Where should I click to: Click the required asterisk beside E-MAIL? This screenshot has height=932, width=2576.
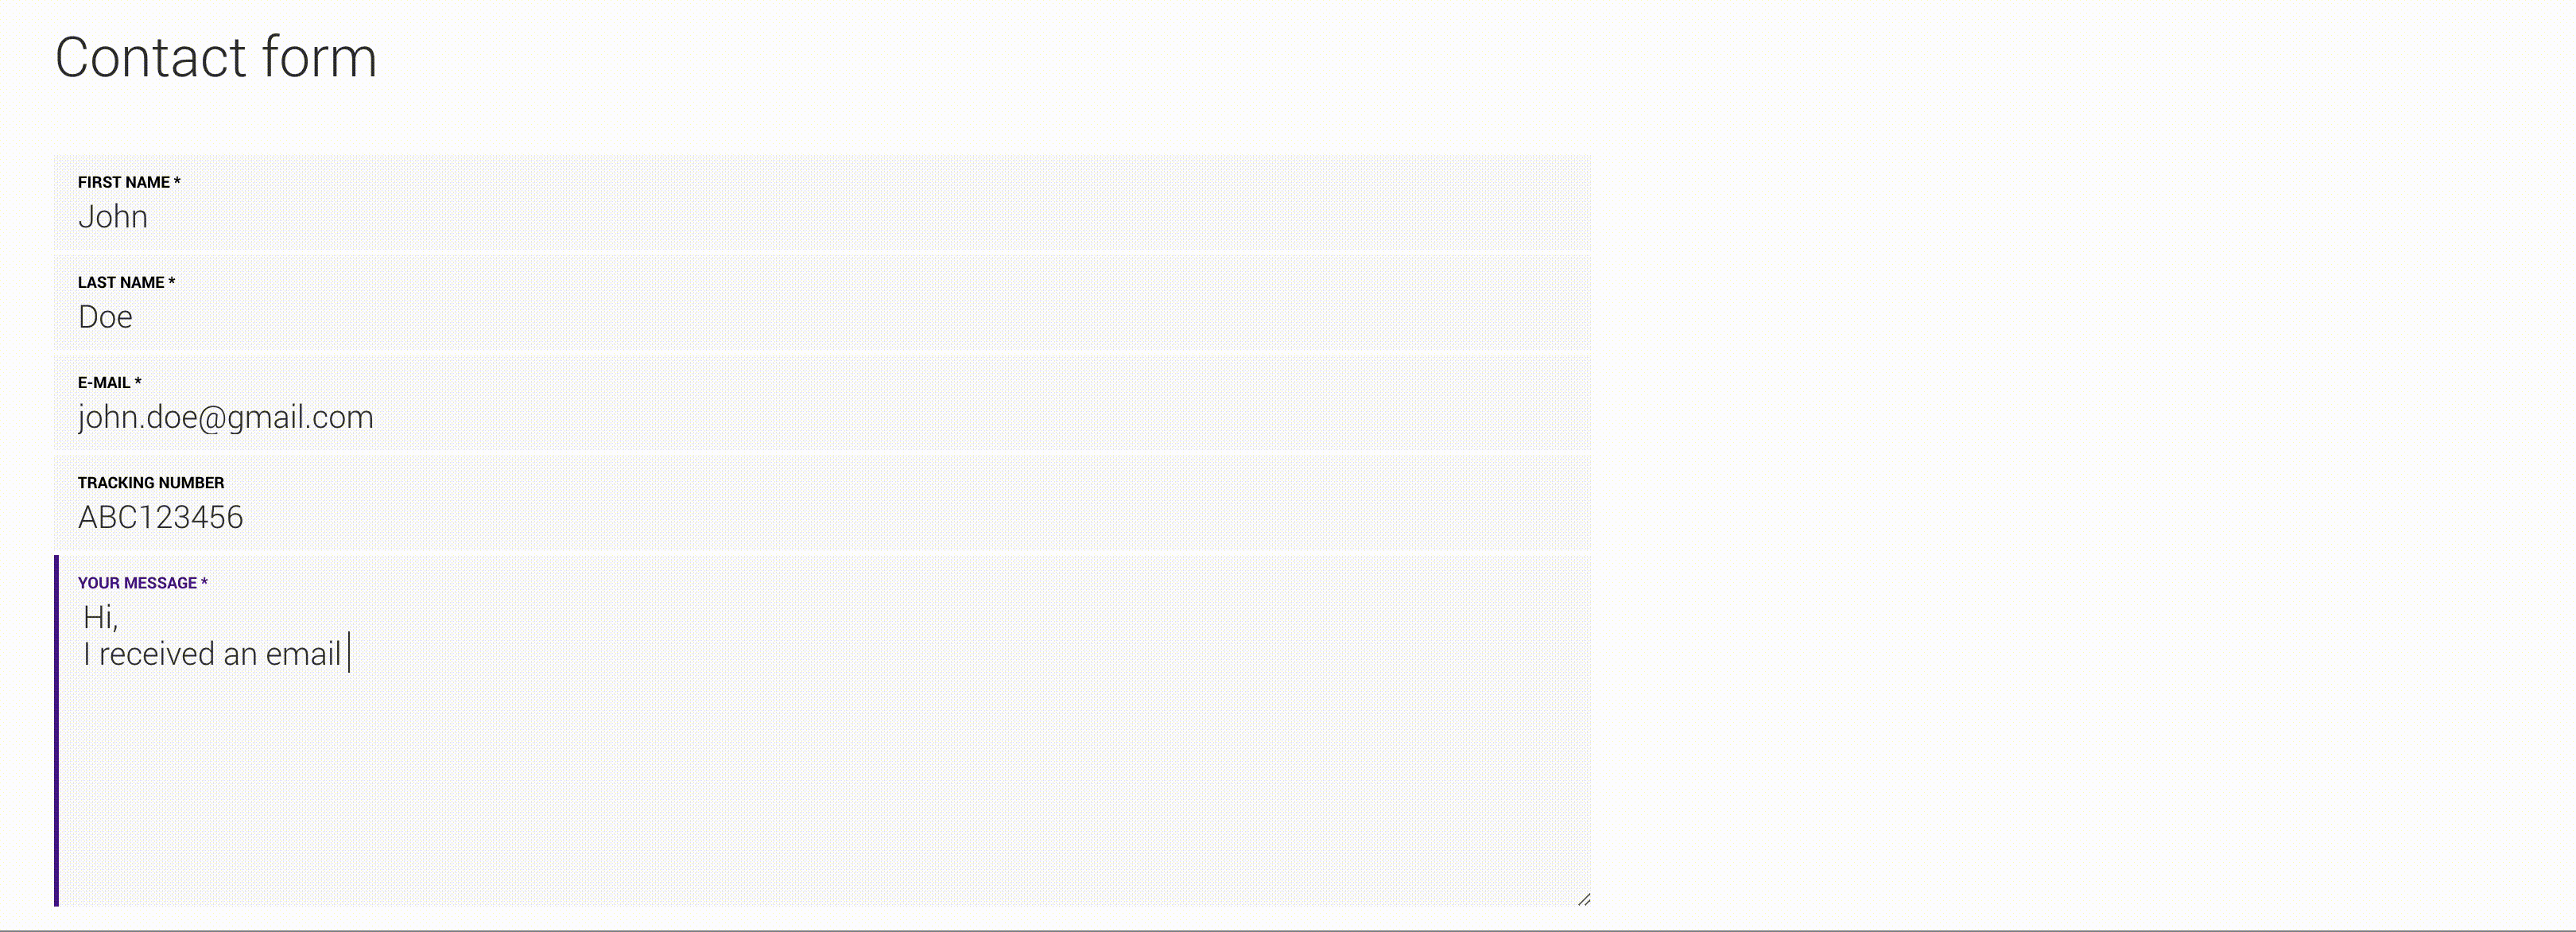point(138,381)
